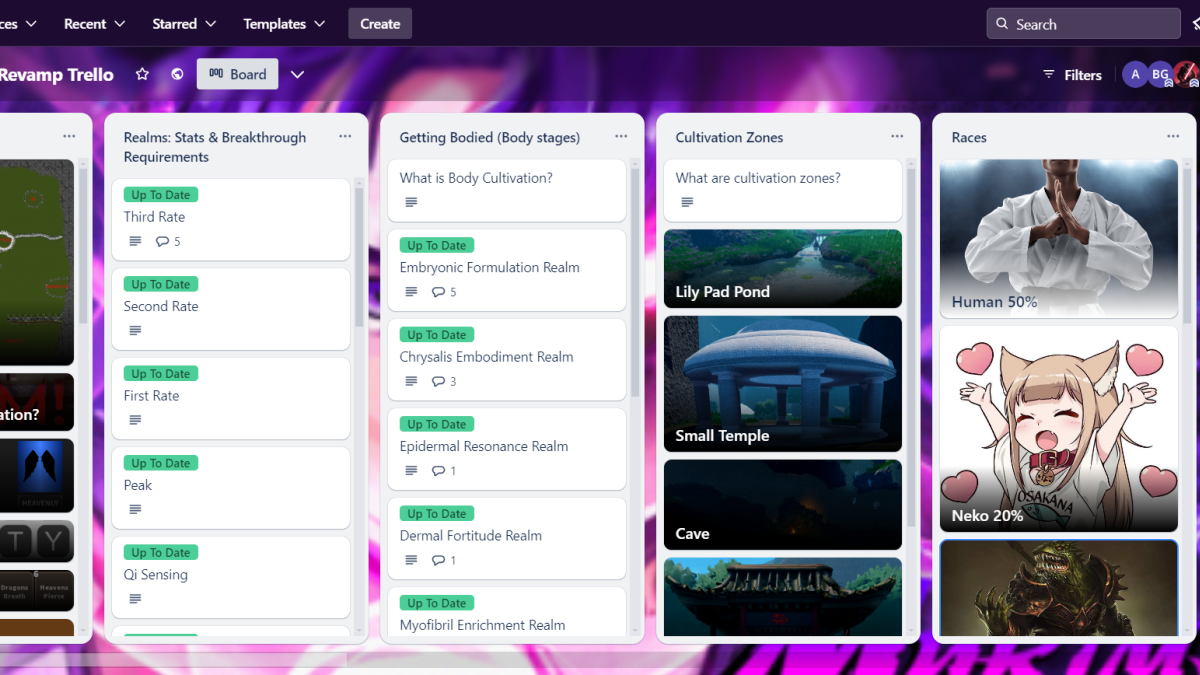Open the Races list actions menu
The image size is (1200, 675).
click(x=1172, y=136)
